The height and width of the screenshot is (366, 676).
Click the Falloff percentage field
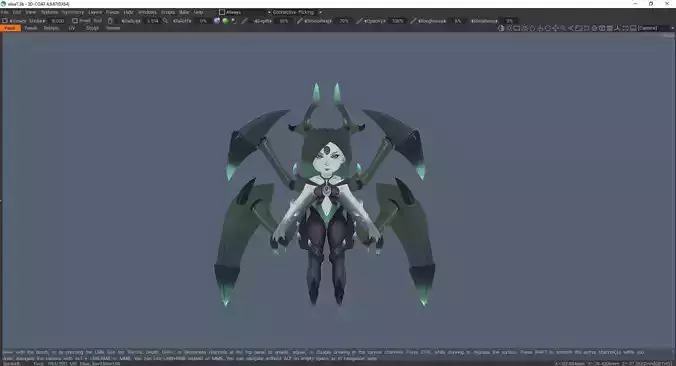pos(203,21)
